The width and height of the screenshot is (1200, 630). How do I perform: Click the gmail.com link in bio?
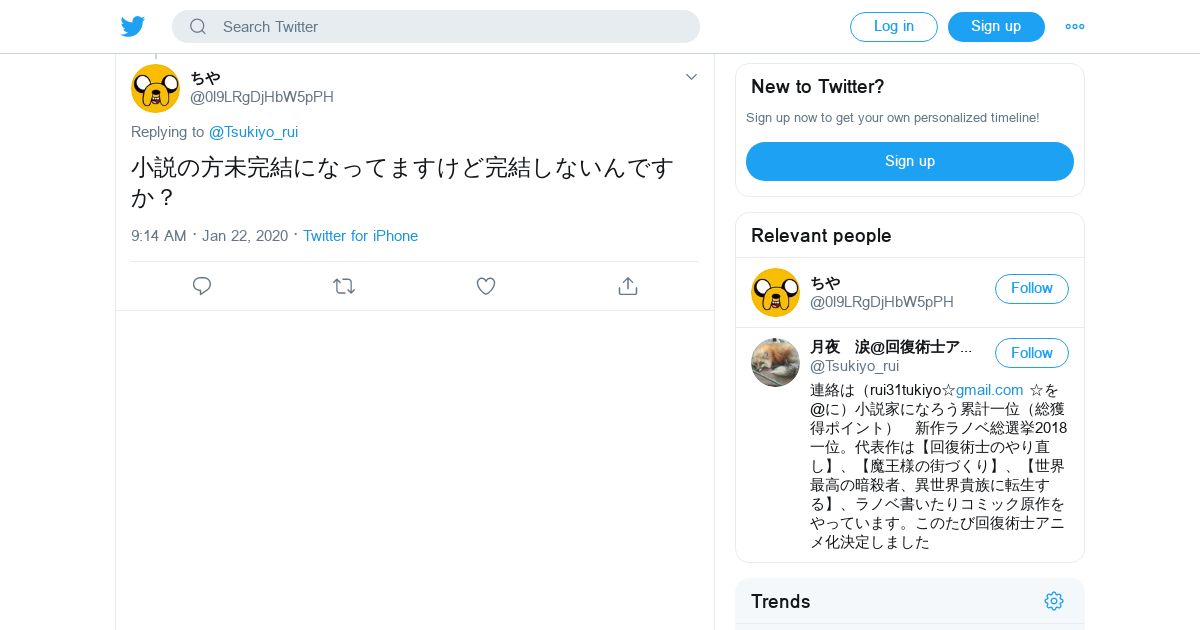(x=989, y=390)
